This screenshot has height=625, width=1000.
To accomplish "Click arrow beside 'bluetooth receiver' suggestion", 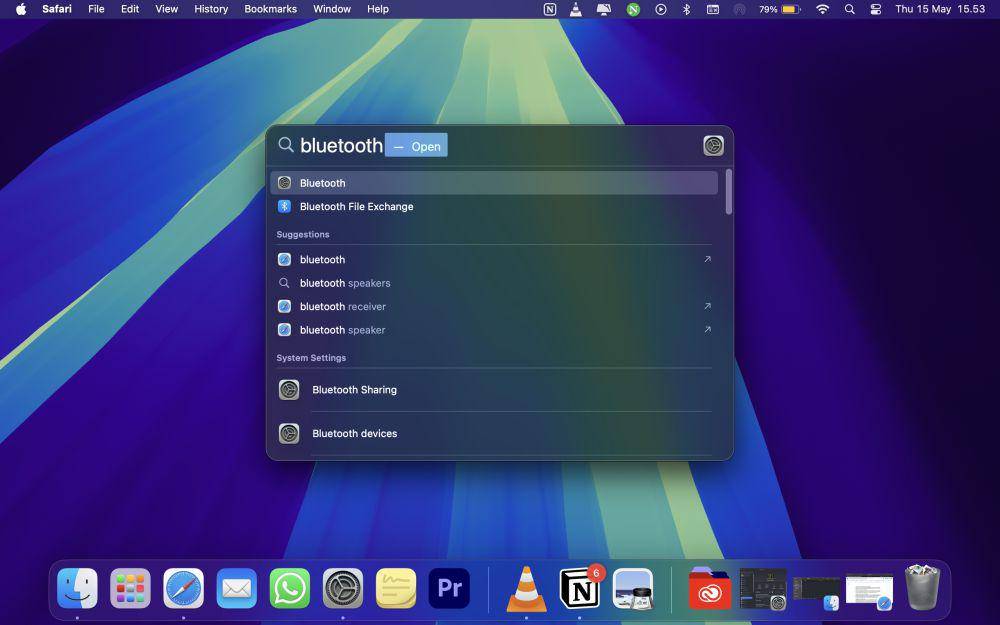I will (707, 306).
